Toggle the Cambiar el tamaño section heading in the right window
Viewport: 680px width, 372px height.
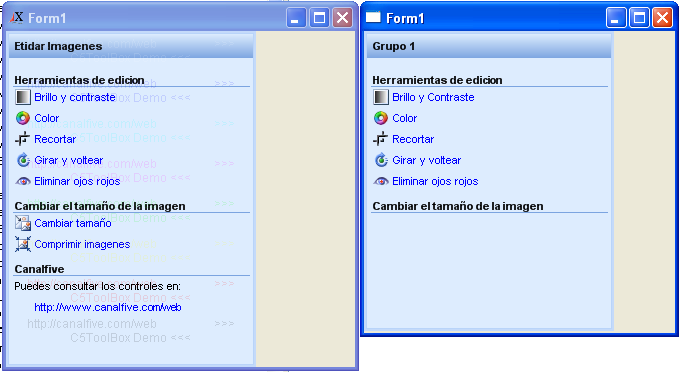tap(458, 206)
